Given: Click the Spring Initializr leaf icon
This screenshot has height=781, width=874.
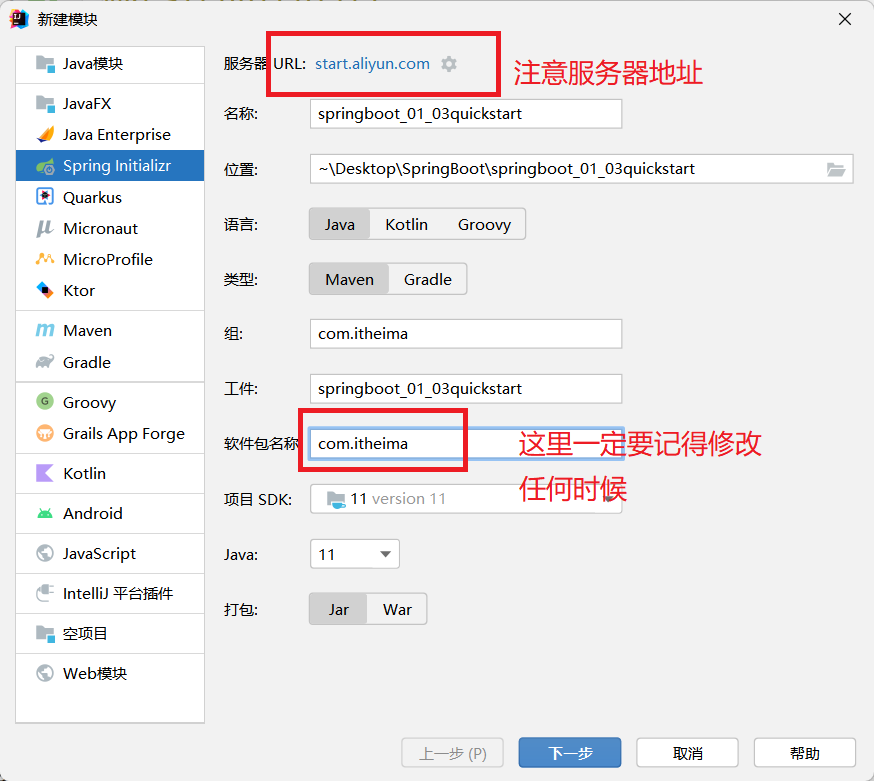Looking at the screenshot, I should [45, 166].
